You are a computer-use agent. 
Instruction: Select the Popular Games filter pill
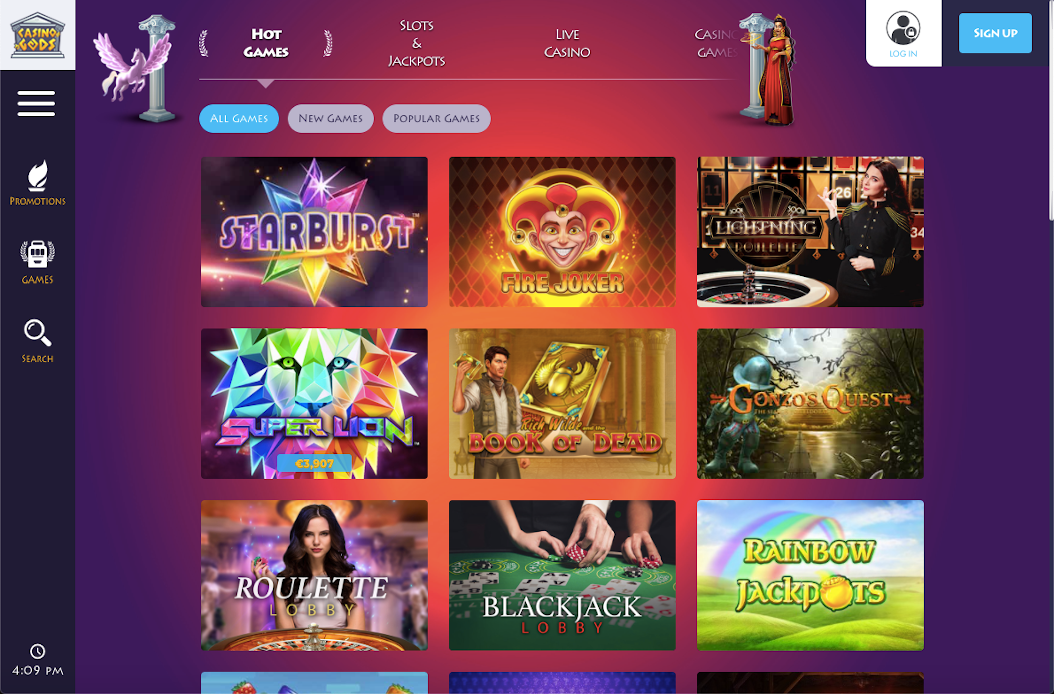pos(436,118)
